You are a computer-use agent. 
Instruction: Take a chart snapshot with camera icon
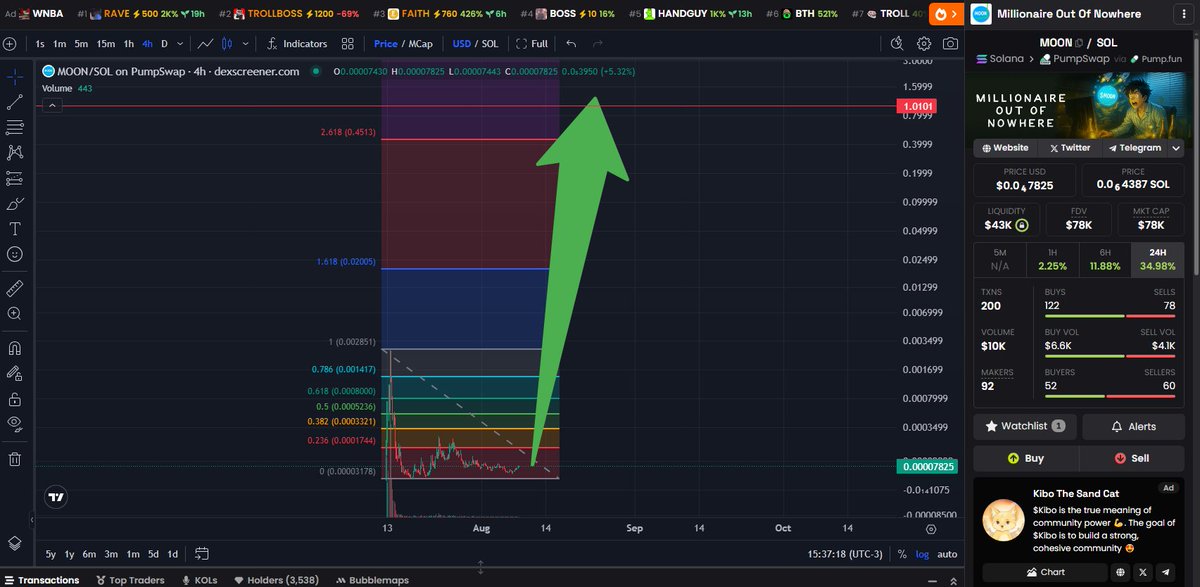click(x=950, y=44)
